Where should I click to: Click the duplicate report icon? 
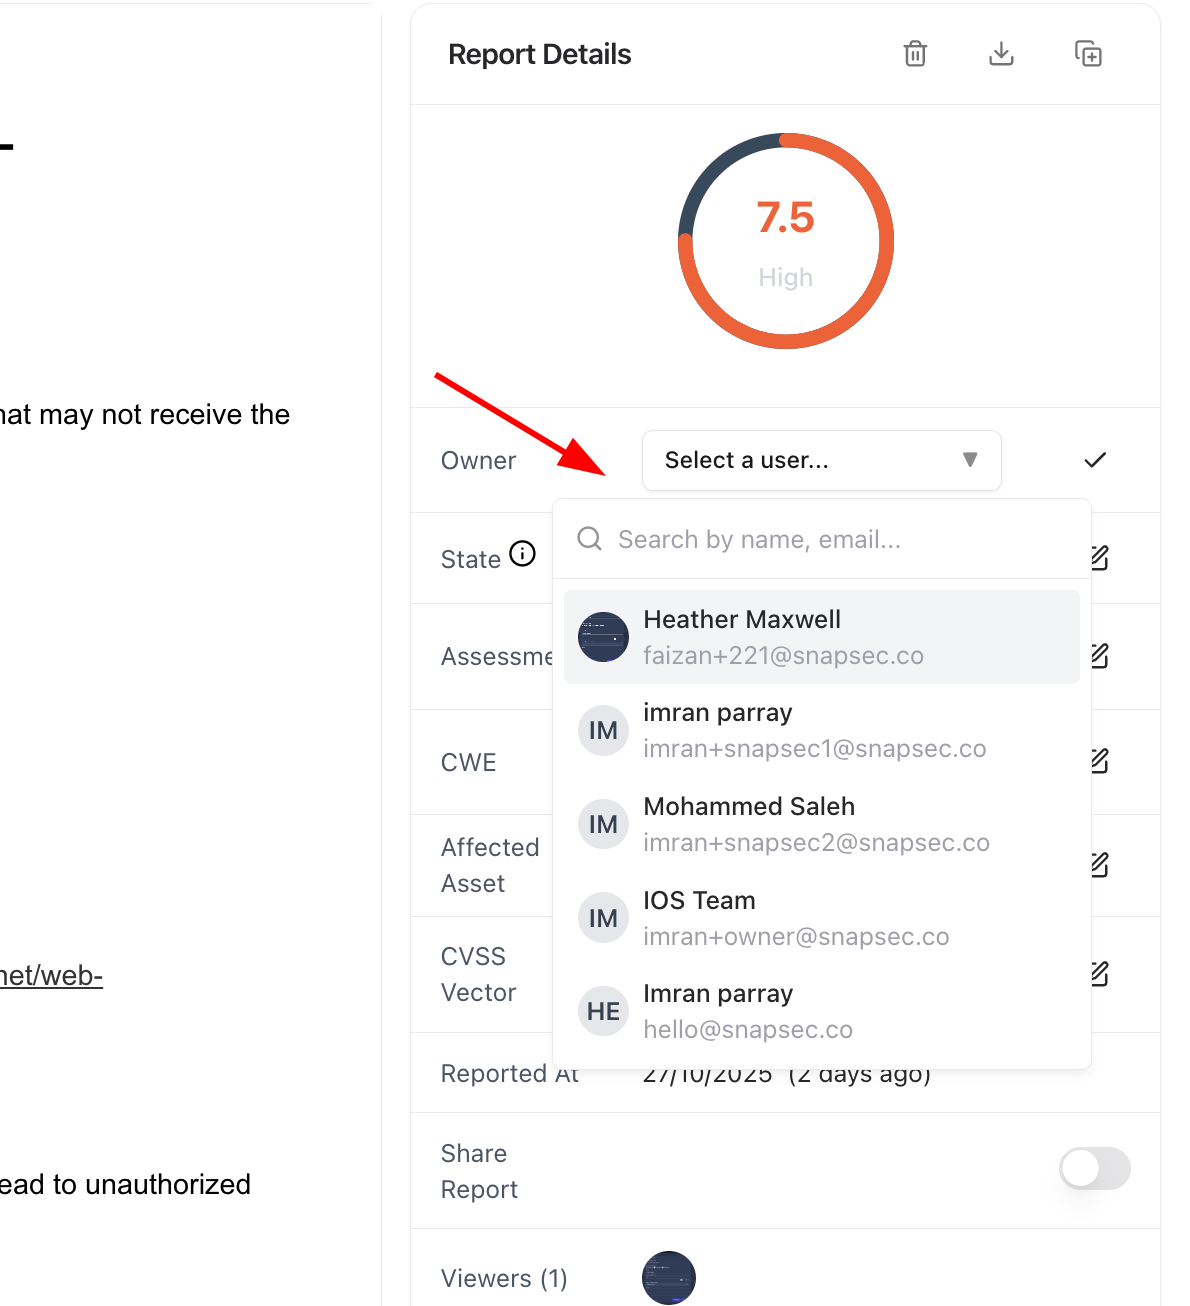coord(1088,54)
